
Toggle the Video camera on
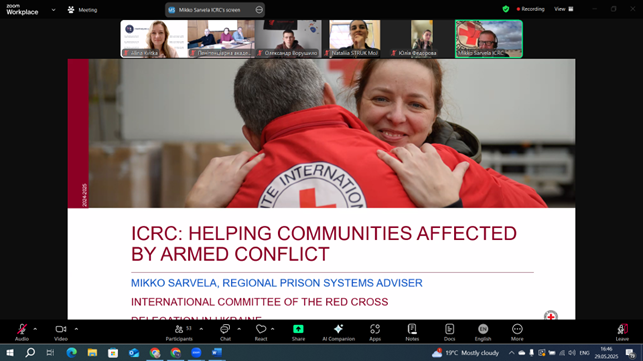[x=61, y=332]
